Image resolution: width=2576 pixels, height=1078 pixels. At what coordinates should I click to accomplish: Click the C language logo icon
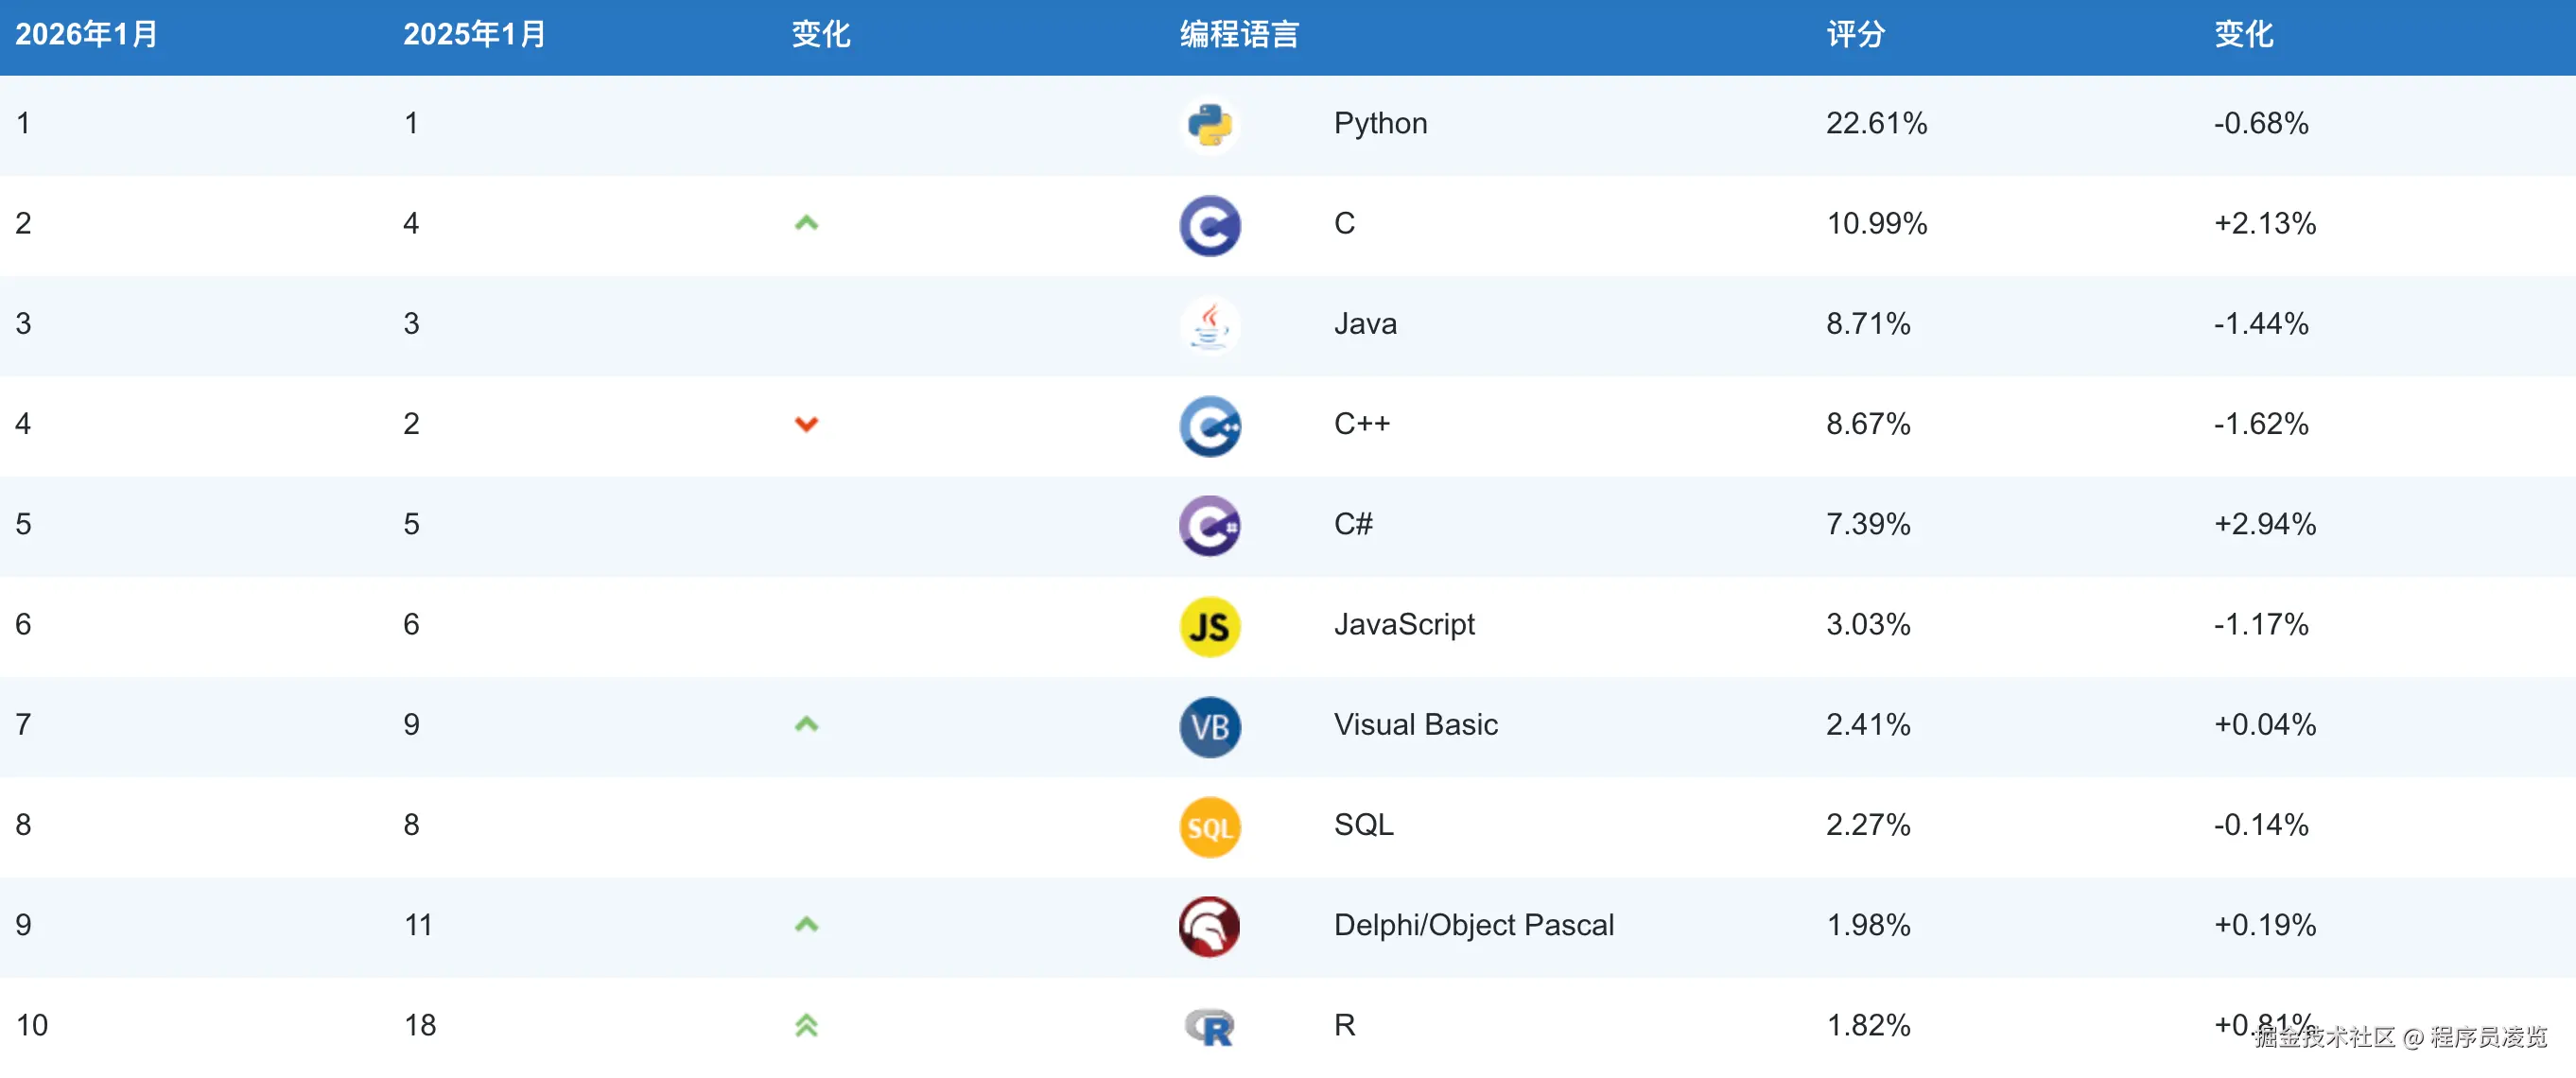(x=1209, y=225)
